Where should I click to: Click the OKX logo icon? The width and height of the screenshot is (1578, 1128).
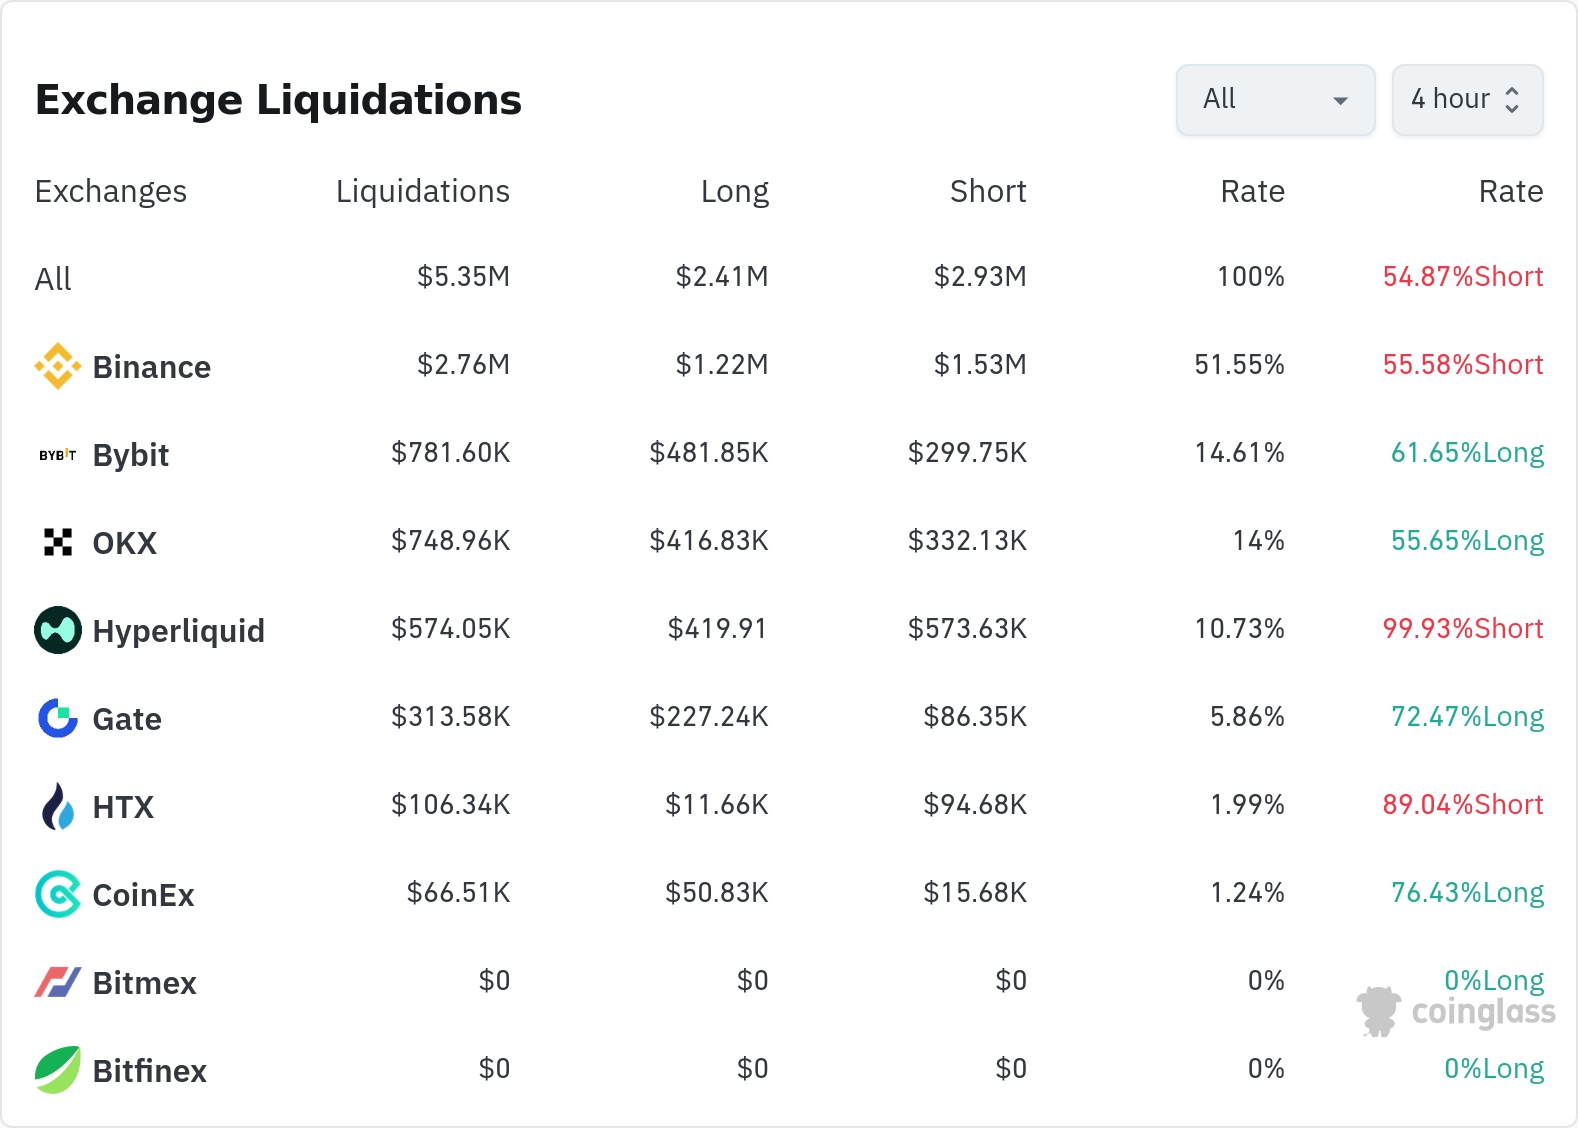[58, 542]
